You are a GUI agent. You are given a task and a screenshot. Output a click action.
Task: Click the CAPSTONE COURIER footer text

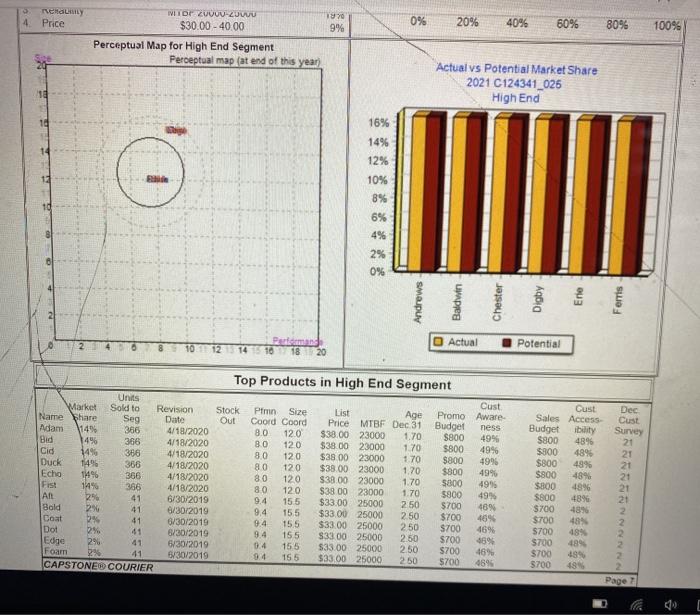point(98,566)
